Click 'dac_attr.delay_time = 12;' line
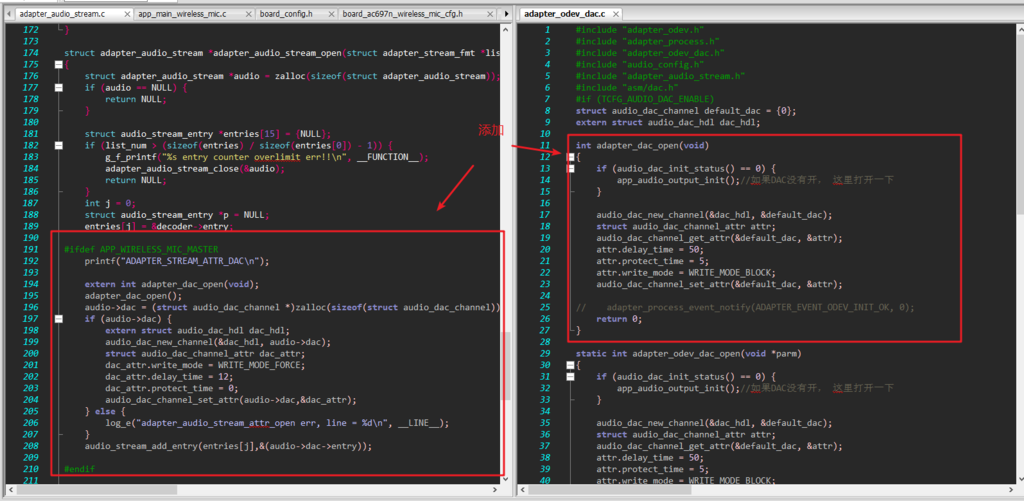The width and height of the screenshot is (1024, 501). (x=168, y=377)
